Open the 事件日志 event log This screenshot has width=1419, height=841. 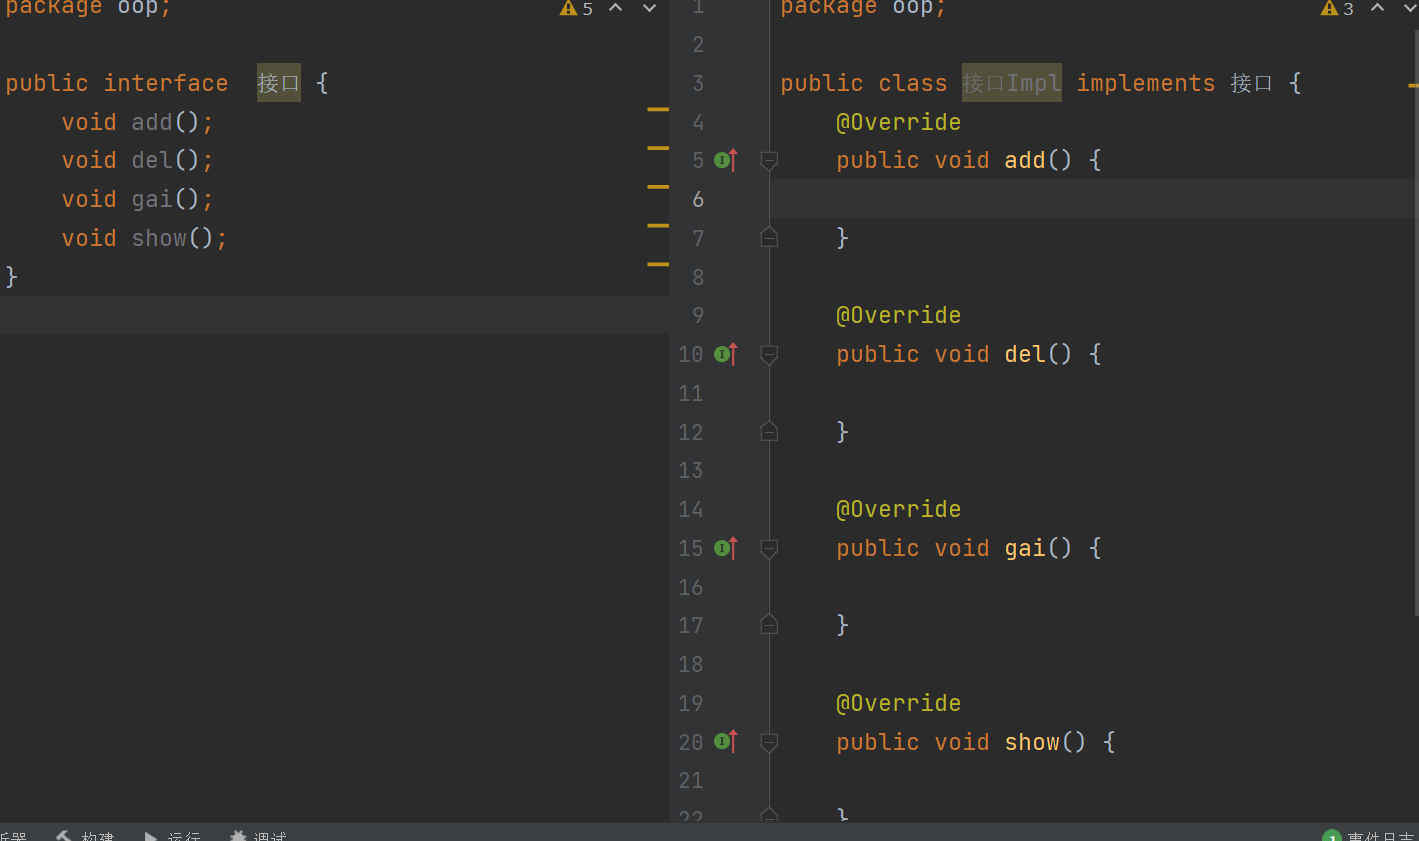pyautogui.click(x=1370, y=836)
